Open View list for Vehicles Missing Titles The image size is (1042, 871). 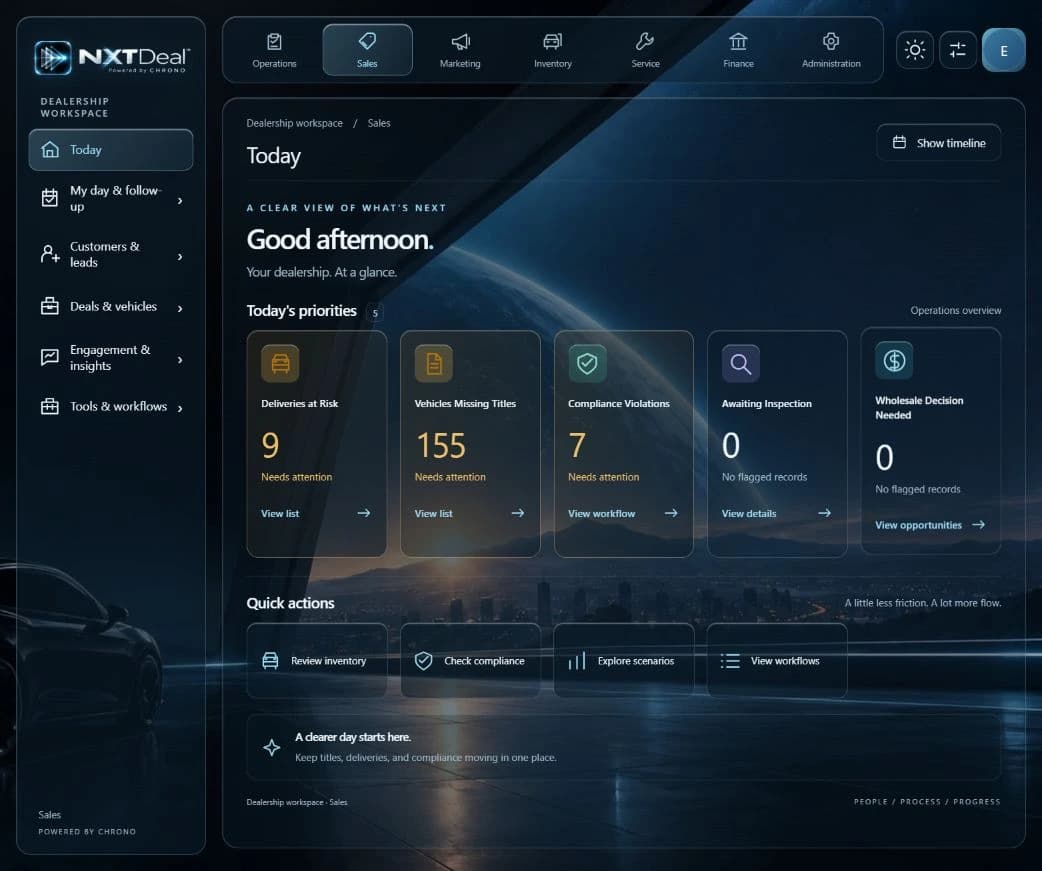433,514
